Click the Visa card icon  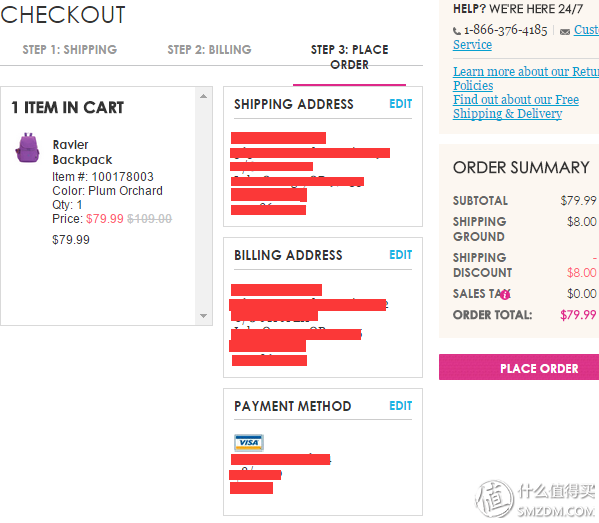pyautogui.click(x=249, y=443)
